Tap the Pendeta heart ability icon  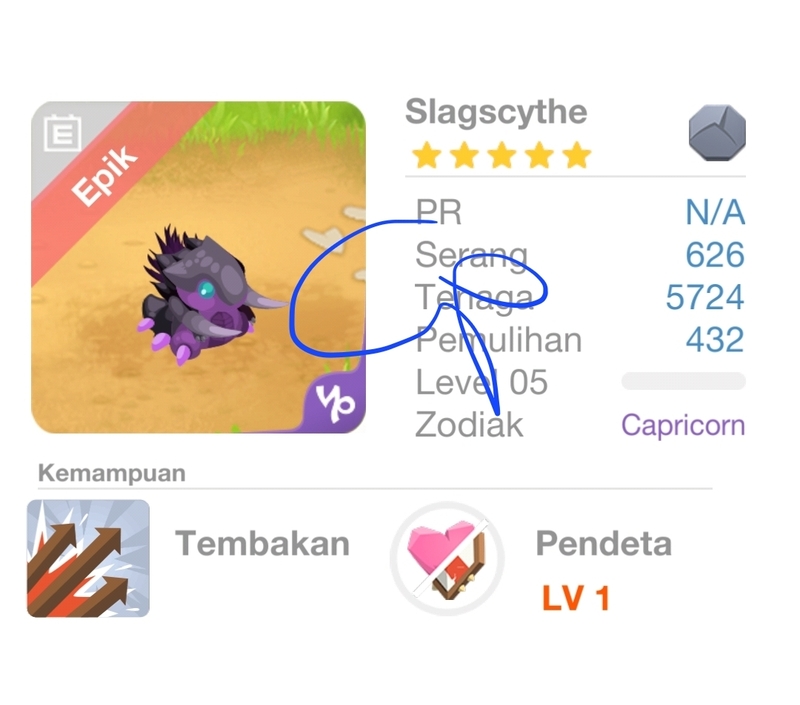tap(447, 558)
